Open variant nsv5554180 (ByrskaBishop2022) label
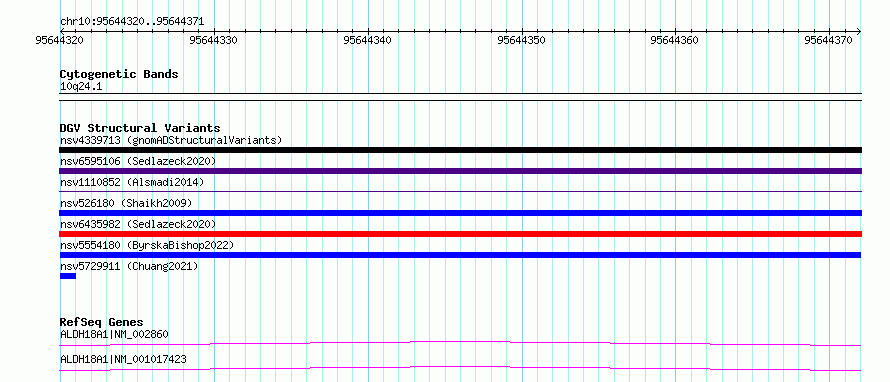The width and height of the screenshot is (890, 382). point(147,245)
